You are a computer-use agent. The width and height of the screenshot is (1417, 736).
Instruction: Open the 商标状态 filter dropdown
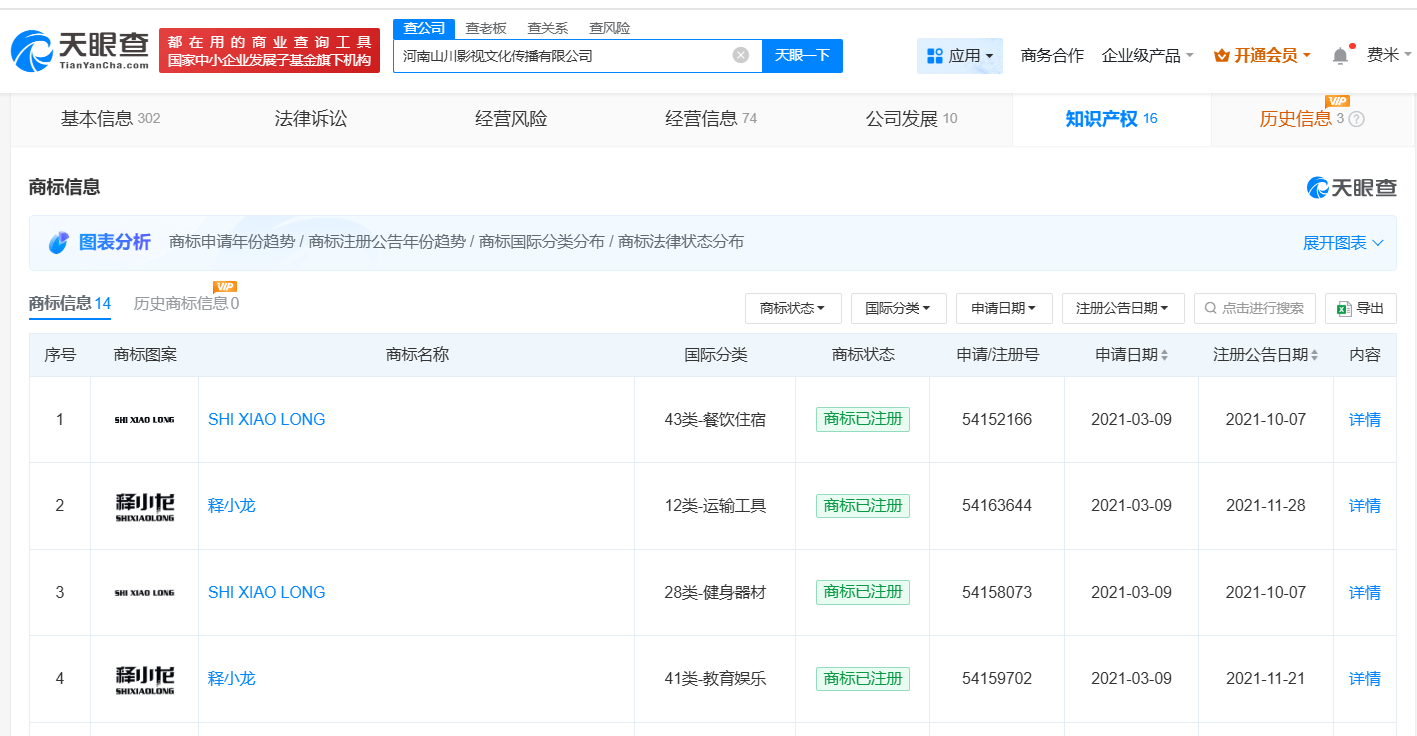(x=793, y=308)
